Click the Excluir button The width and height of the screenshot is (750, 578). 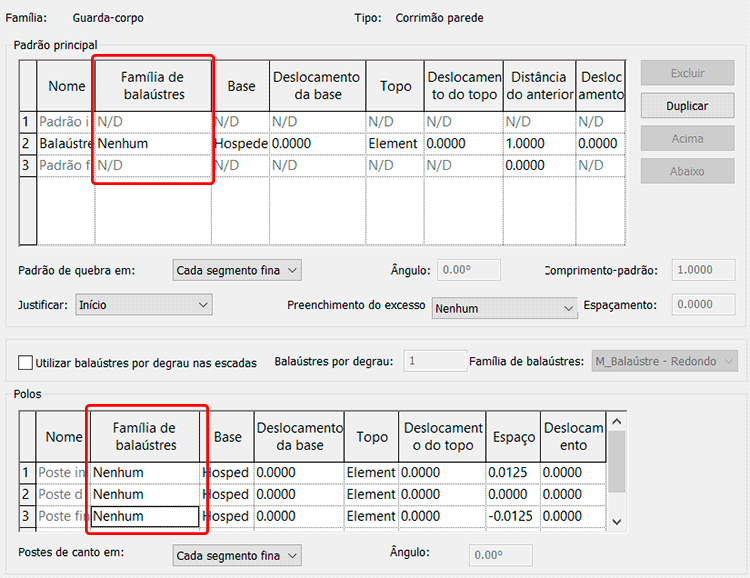[x=687, y=73]
